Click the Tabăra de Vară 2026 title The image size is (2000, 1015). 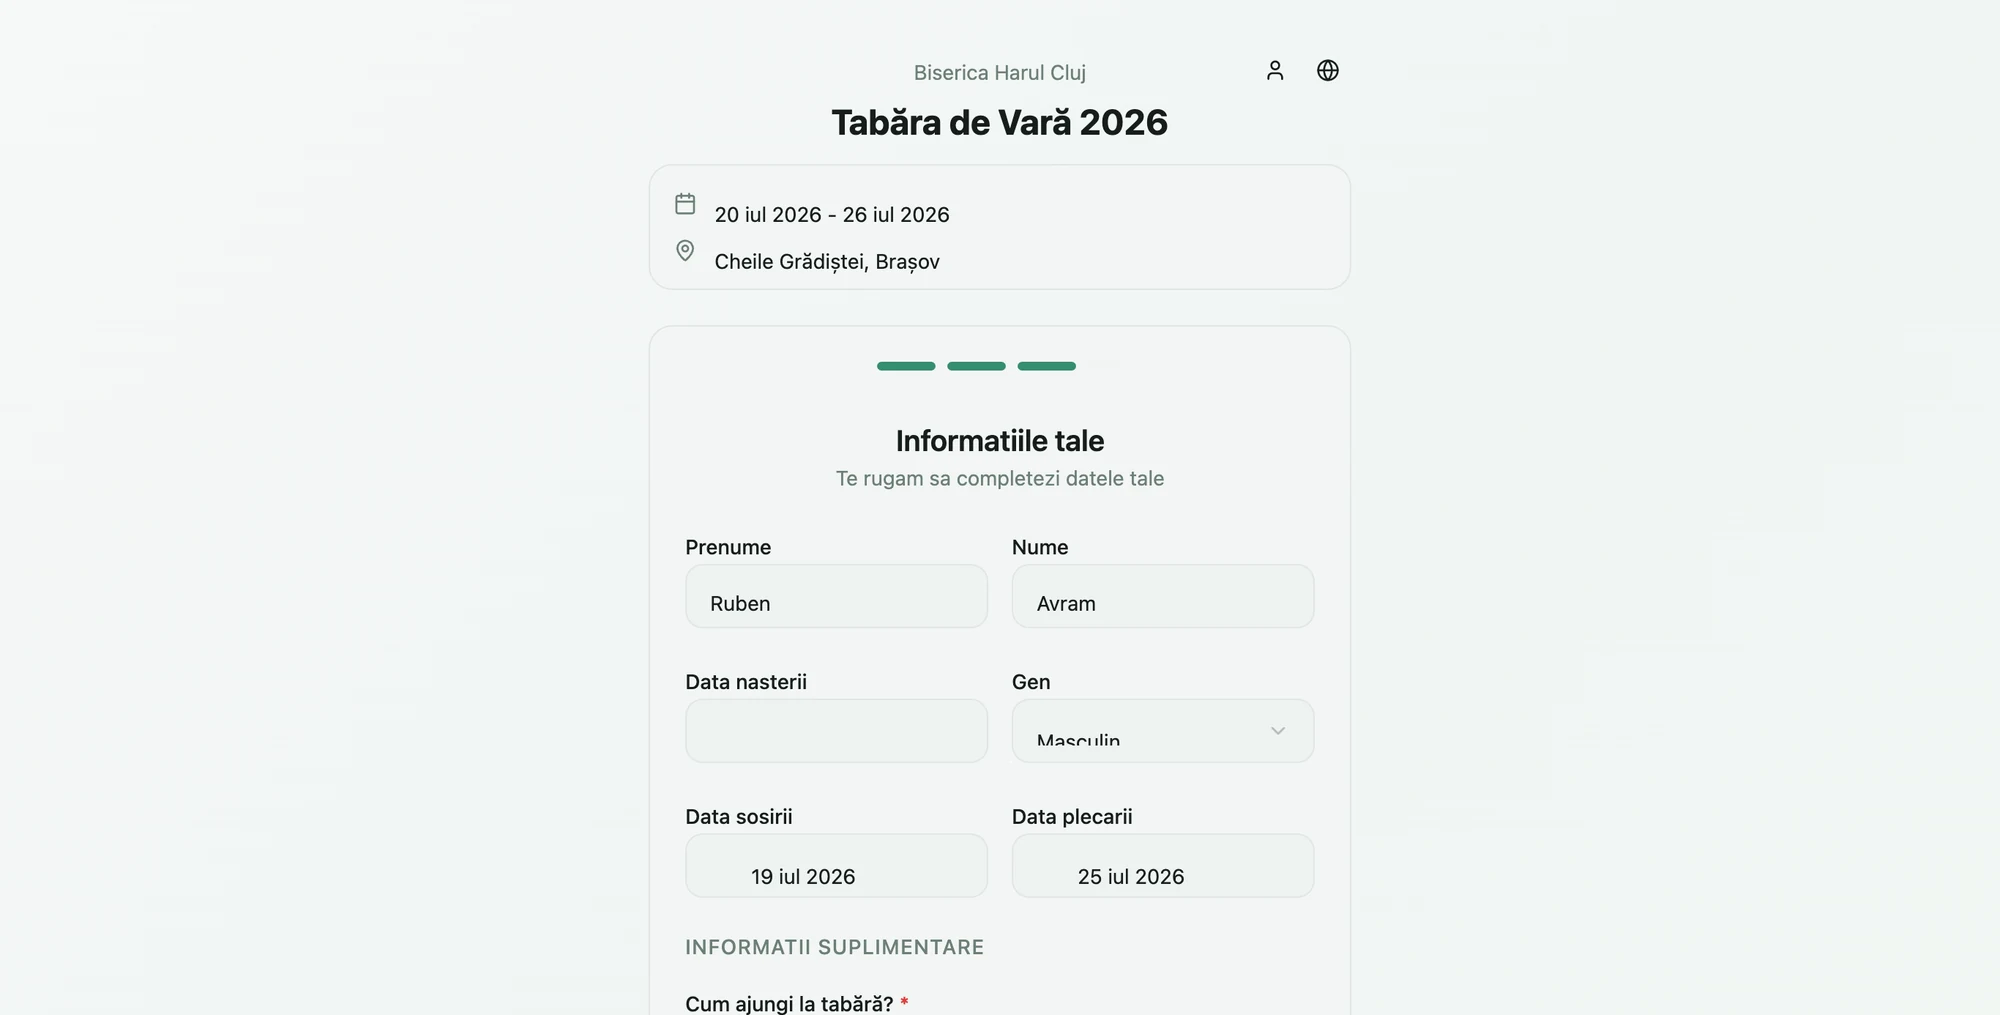point(1000,122)
